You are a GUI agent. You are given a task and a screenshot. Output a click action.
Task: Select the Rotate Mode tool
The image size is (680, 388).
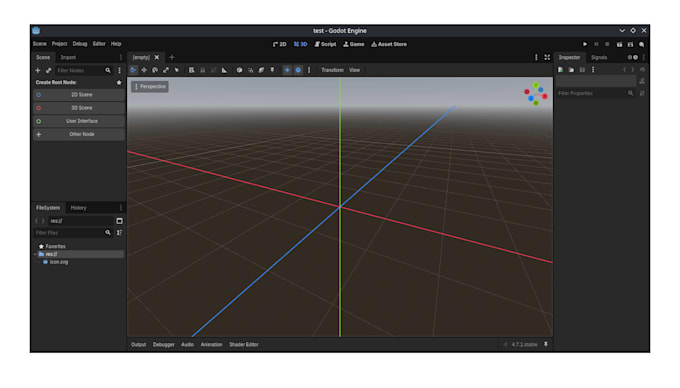click(155, 70)
